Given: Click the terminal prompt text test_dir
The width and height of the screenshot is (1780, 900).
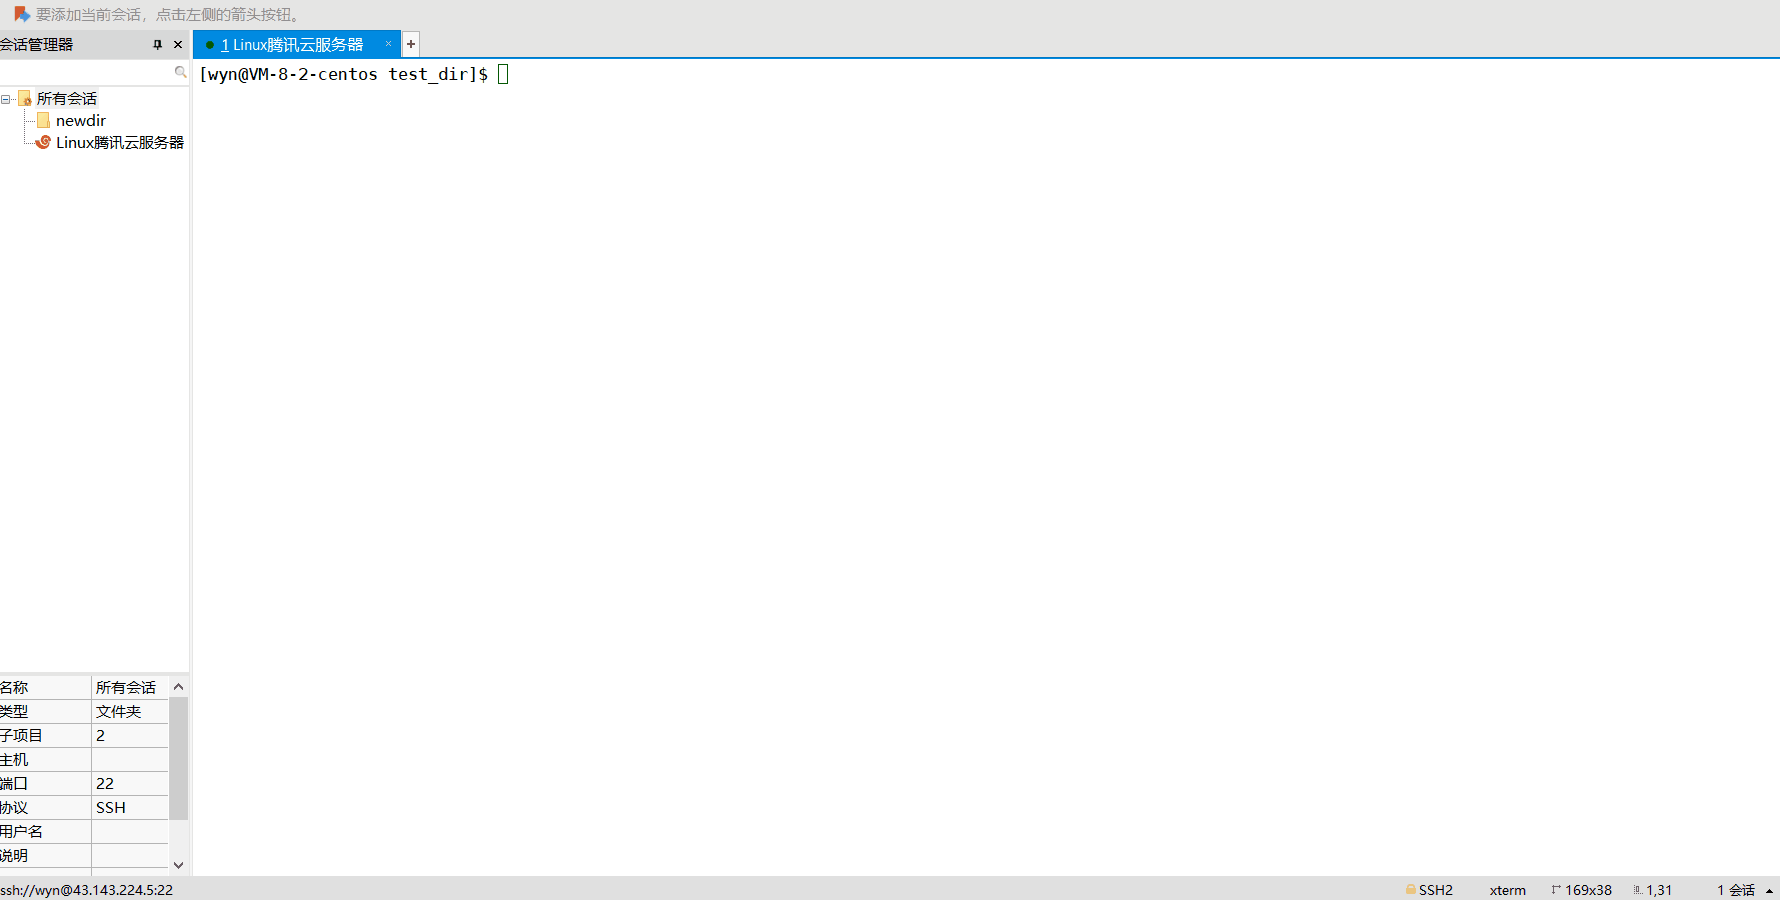Looking at the screenshot, I should click(x=429, y=74).
